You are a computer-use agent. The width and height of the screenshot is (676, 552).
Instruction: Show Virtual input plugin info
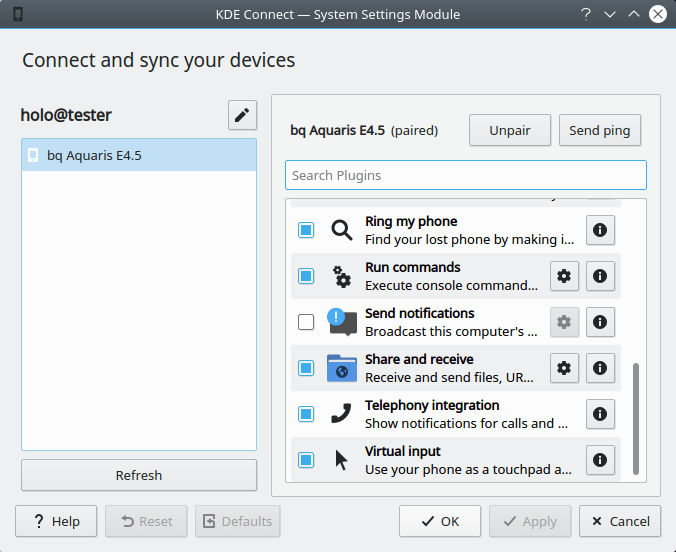point(600,460)
